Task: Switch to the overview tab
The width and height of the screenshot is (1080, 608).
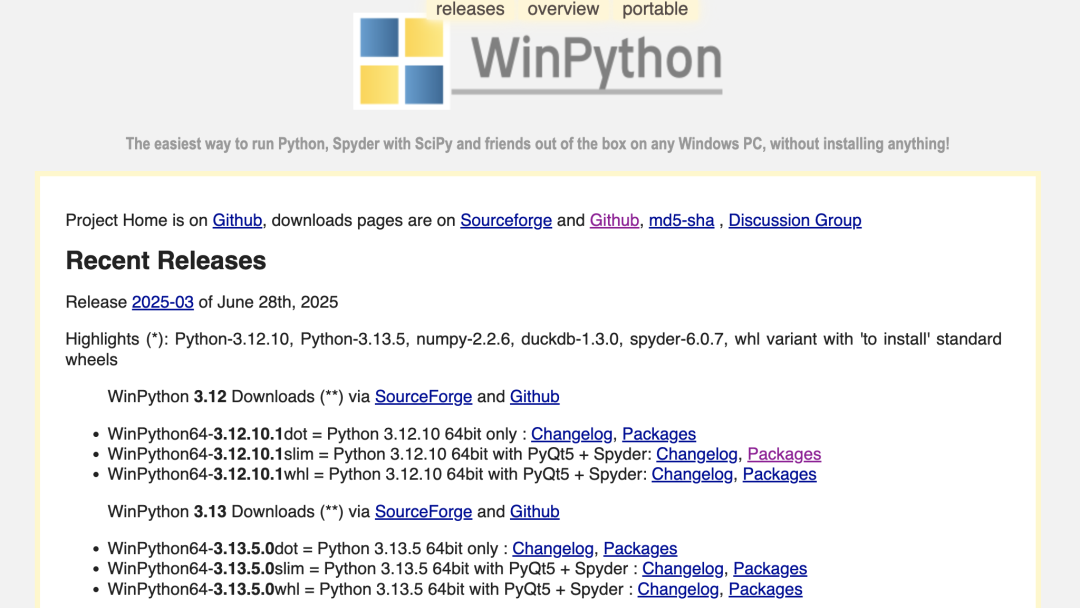Action: pyautogui.click(x=562, y=9)
